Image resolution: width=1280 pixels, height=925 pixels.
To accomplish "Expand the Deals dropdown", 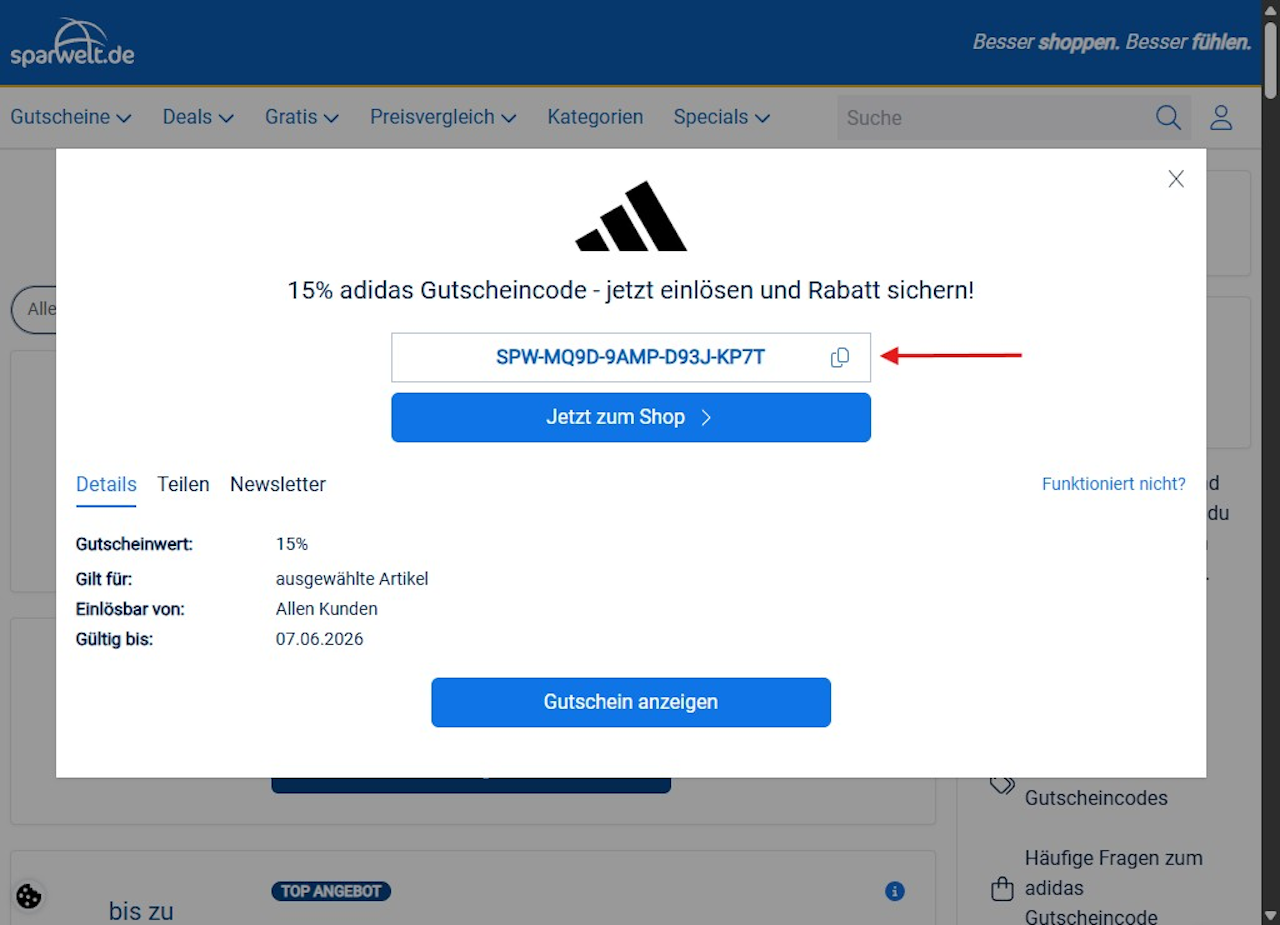I will click(x=198, y=117).
